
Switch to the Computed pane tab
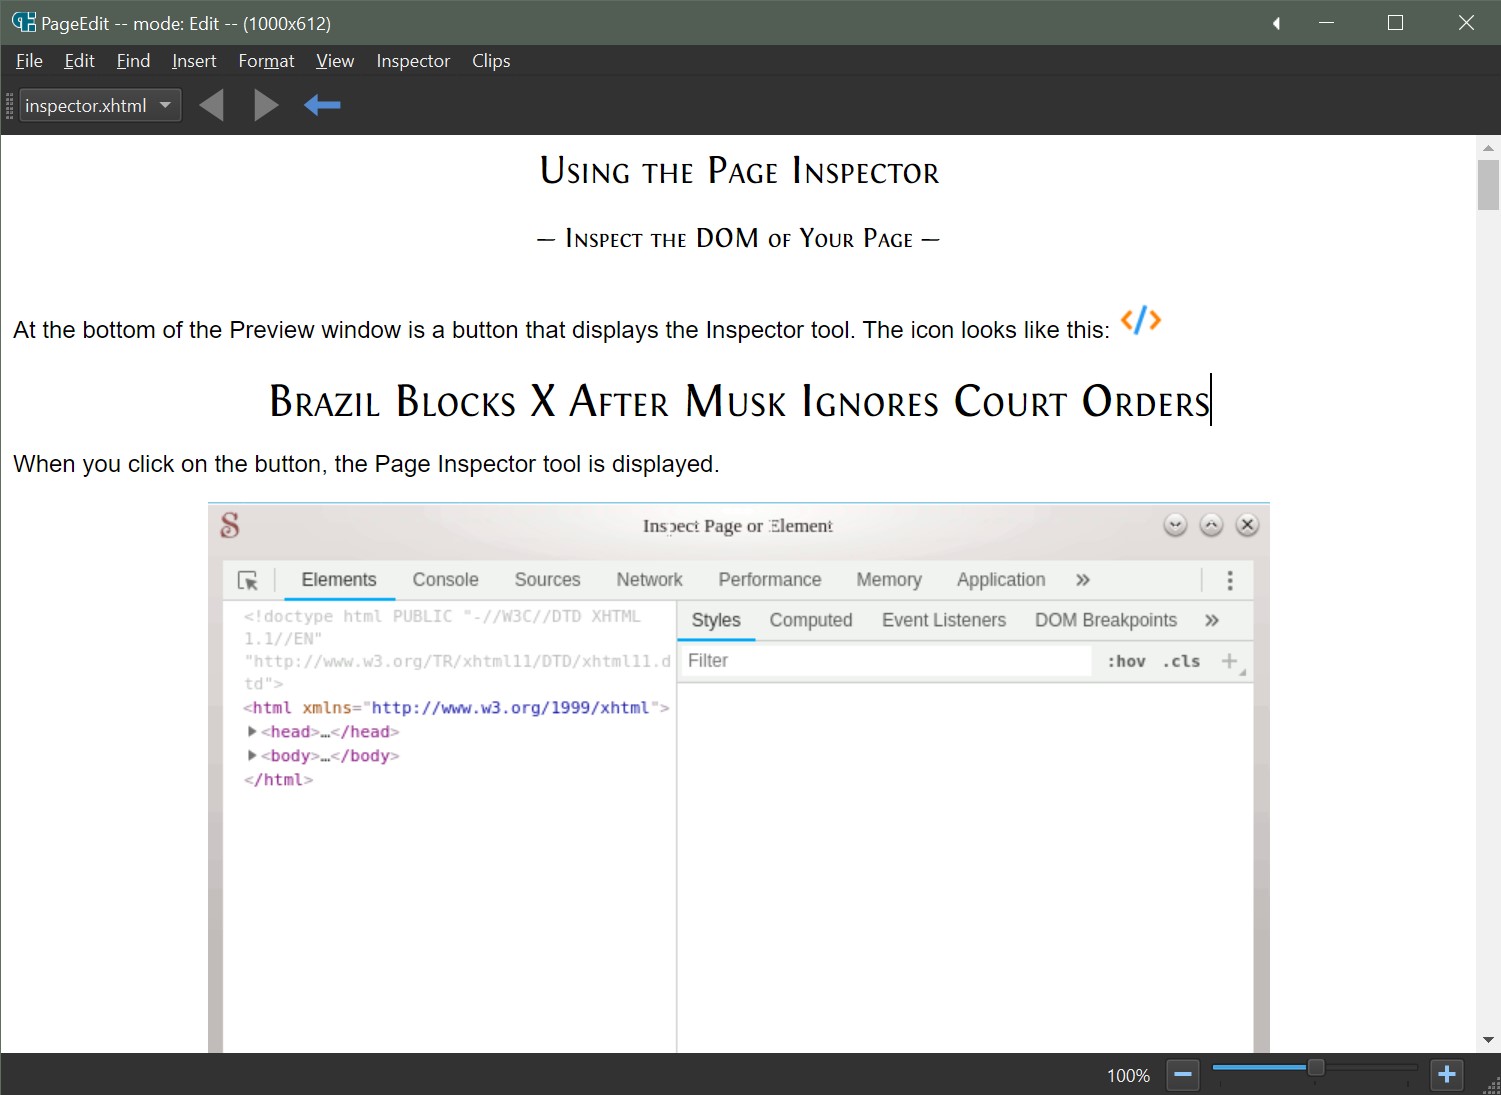click(x=811, y=620)
